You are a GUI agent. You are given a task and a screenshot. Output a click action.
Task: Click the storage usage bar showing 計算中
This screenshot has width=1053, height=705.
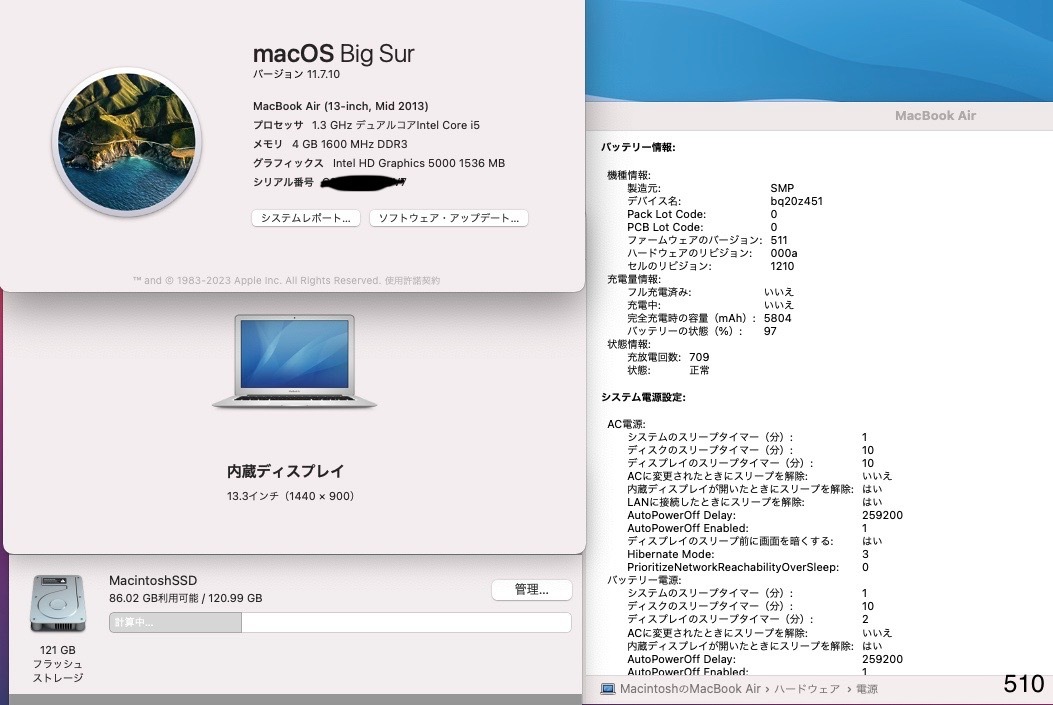point(340,622)
